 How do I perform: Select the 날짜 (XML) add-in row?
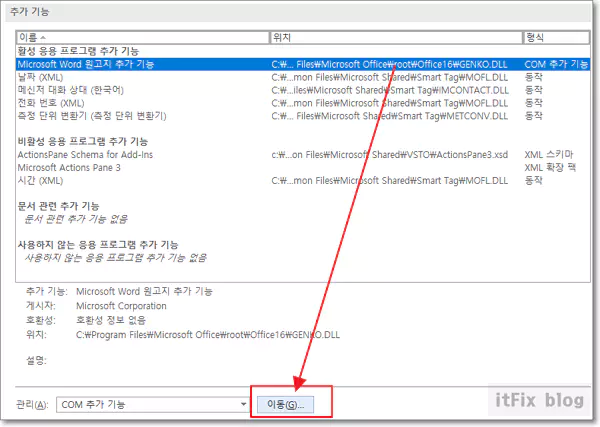tap(303, 77)
